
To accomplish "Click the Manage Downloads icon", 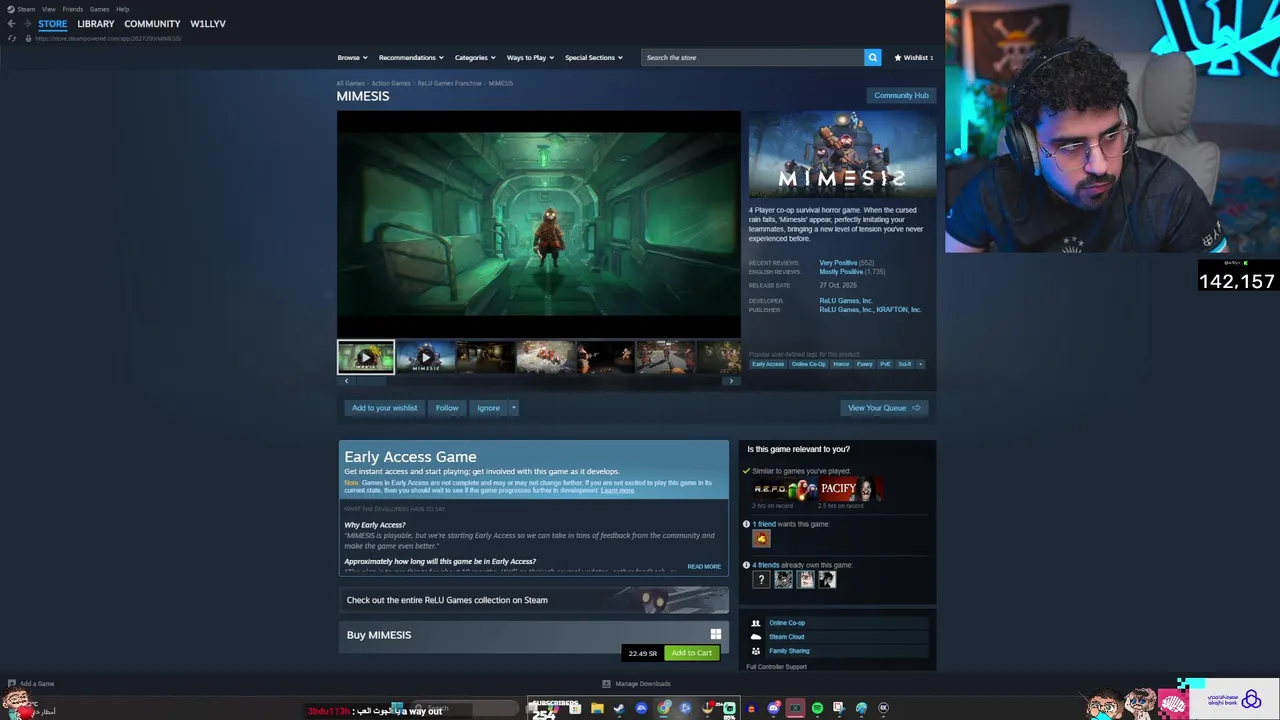I will click(x=606, y=684).
